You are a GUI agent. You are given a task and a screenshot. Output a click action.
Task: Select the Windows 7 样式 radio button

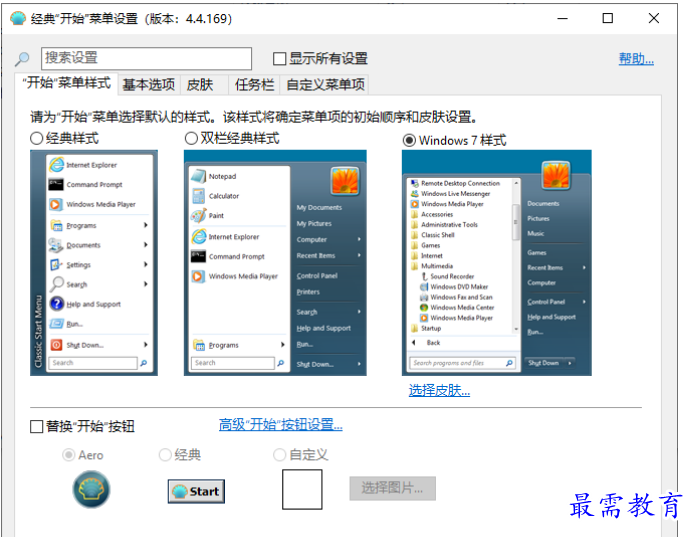click(409, 141)
